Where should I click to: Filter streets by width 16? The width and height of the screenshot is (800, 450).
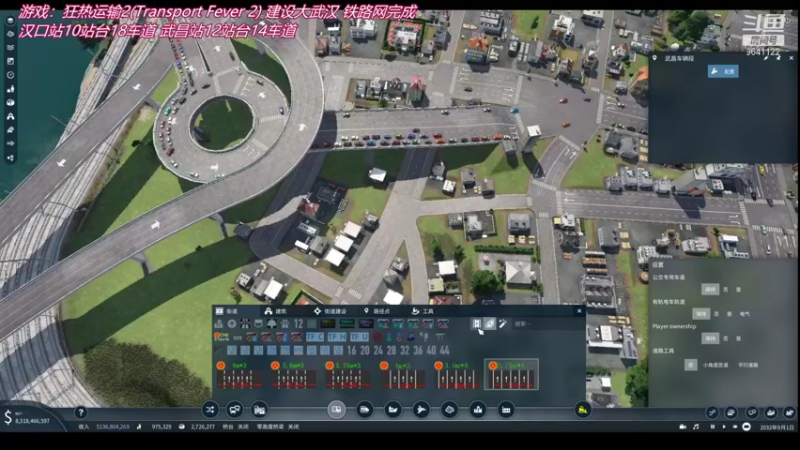pyautogui.click(x=352, y=351)
